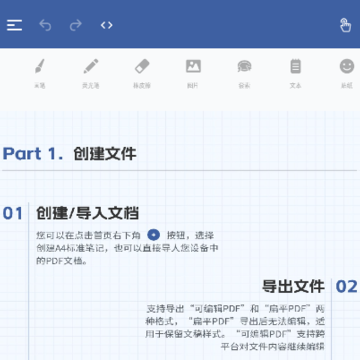Insert a picture with the 图片 icon
This screenshot has width=360, height=360.
click(x=193, y=73)
